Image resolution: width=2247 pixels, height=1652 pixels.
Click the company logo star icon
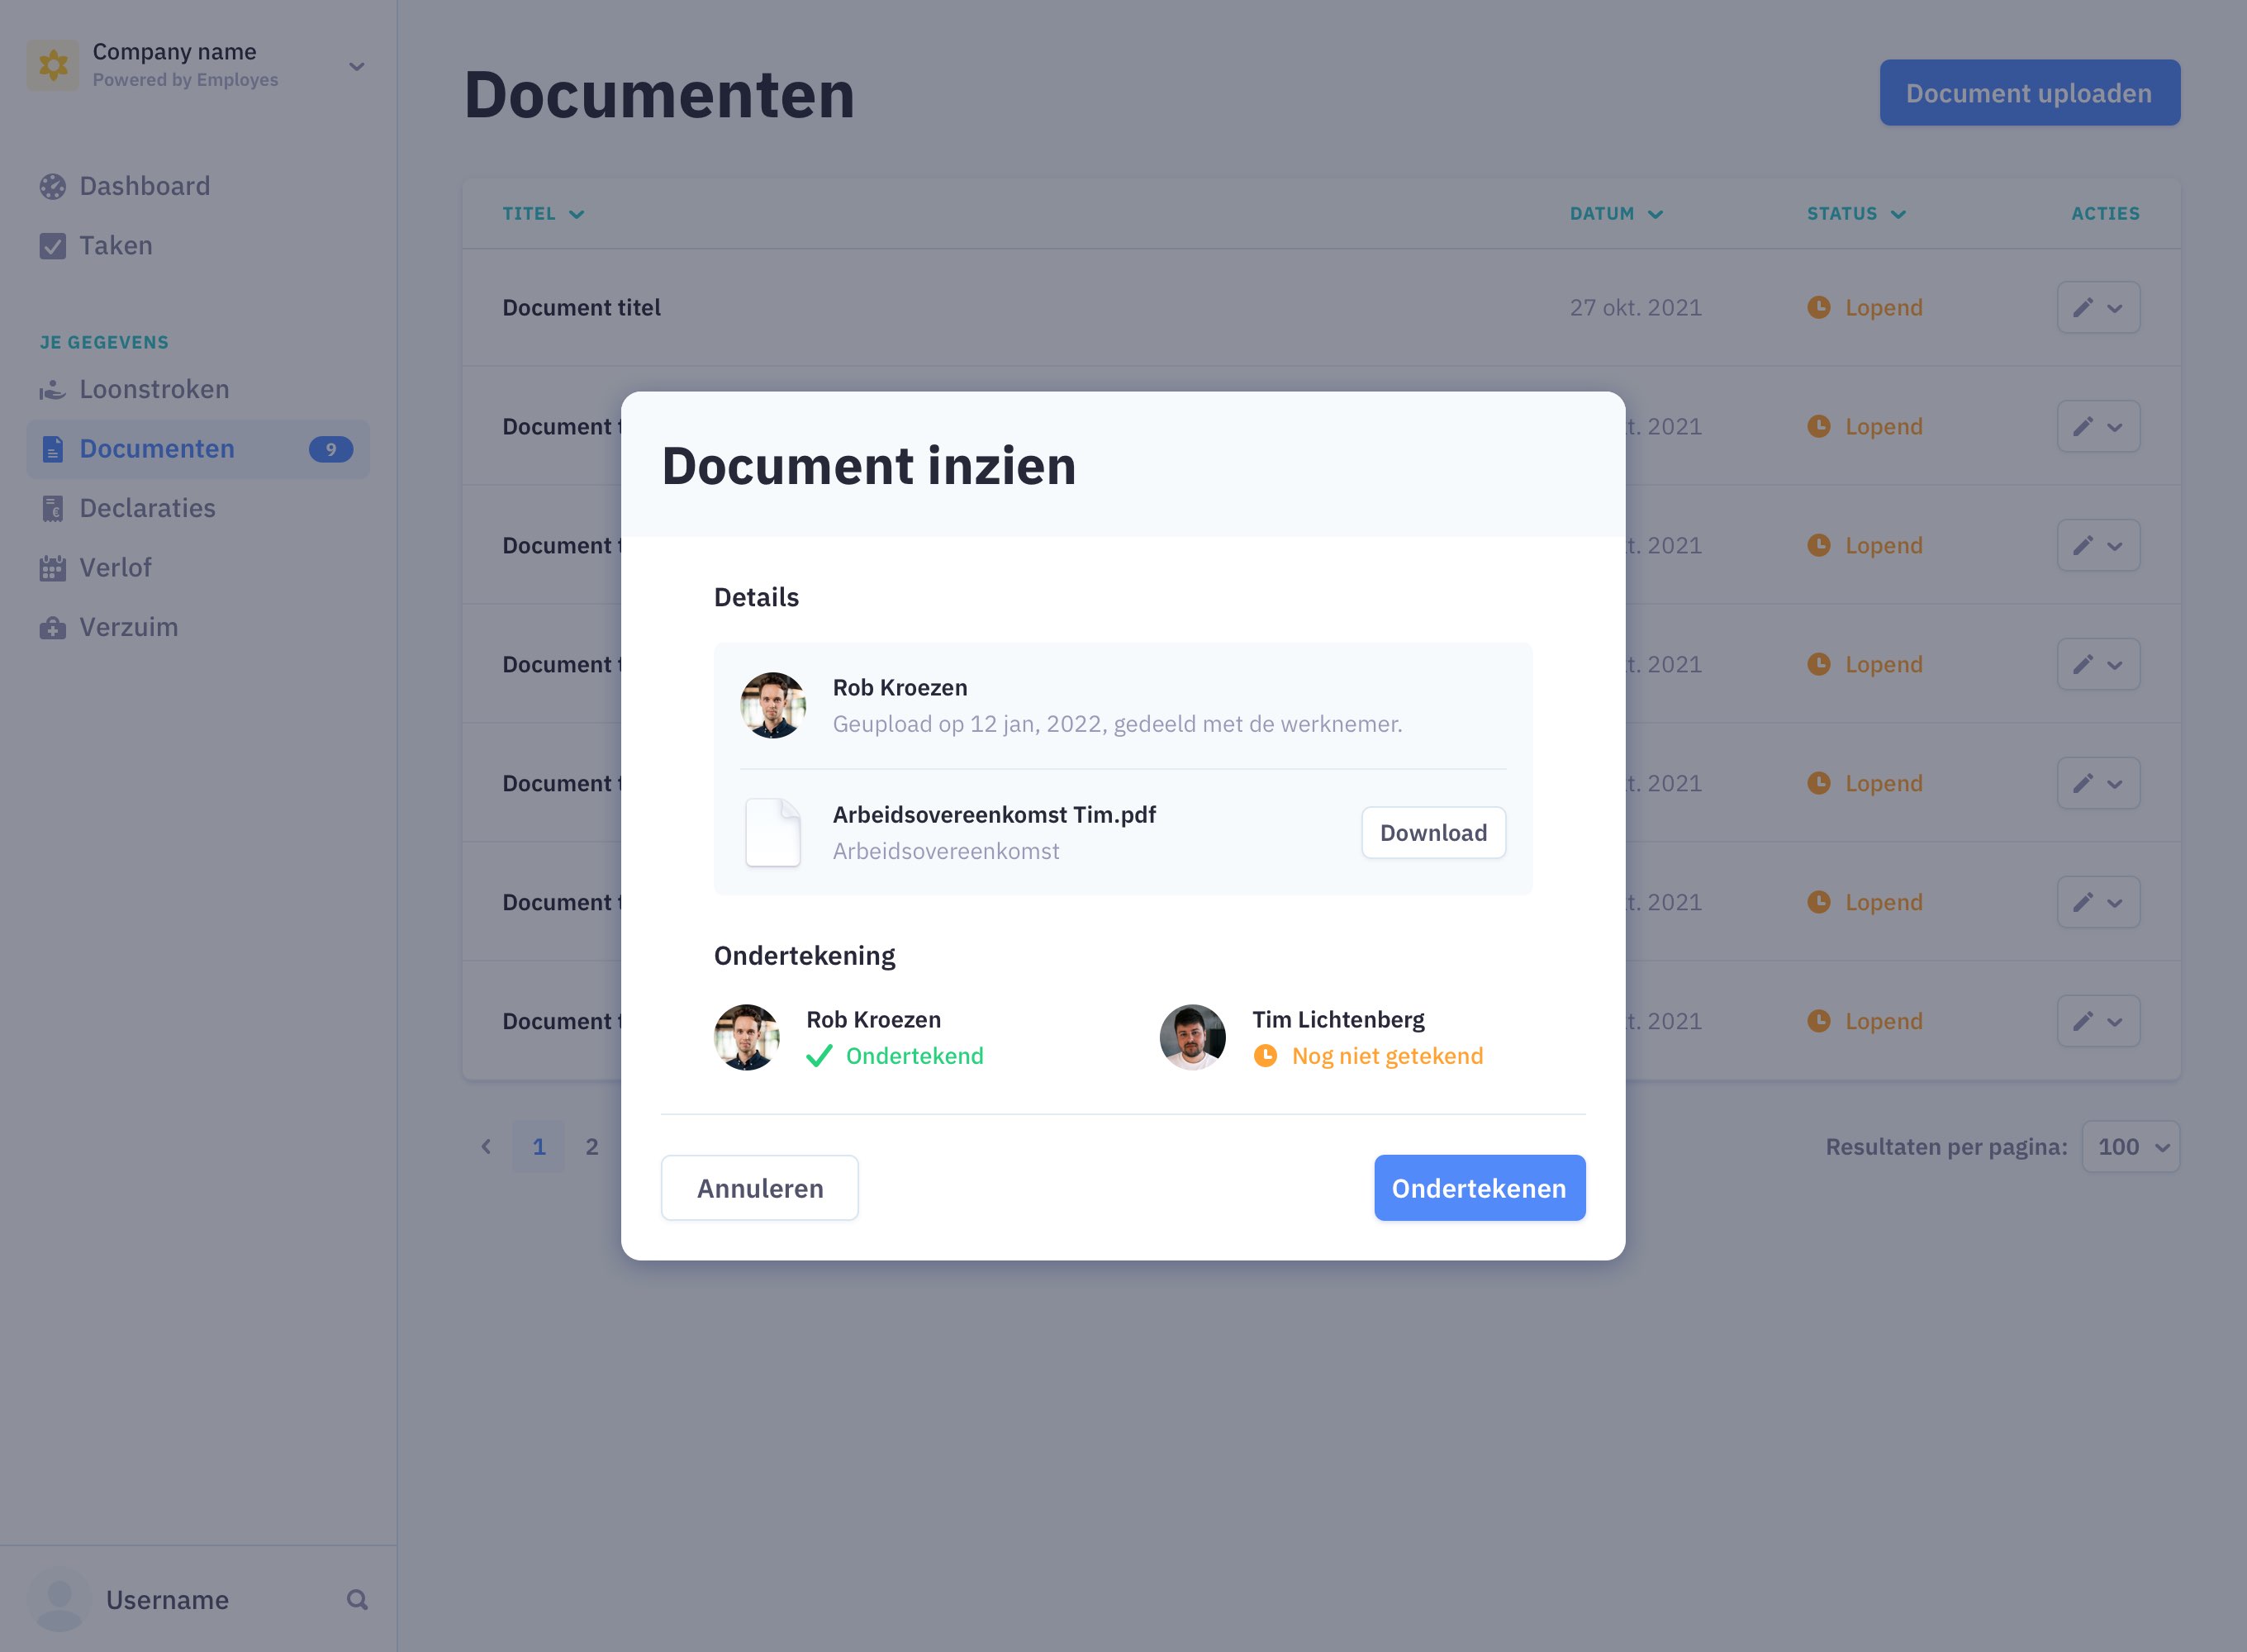[53, 65]
